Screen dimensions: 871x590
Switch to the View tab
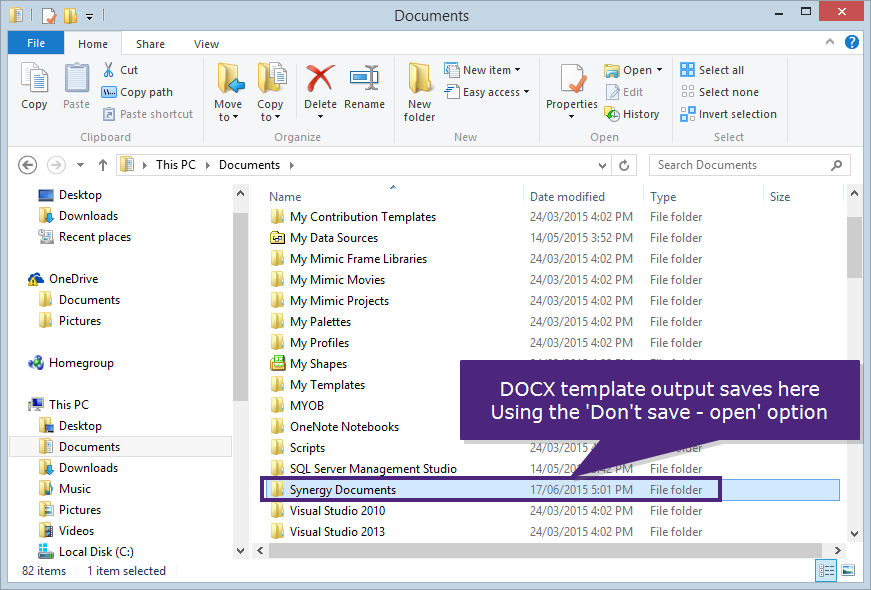(206, 43)
